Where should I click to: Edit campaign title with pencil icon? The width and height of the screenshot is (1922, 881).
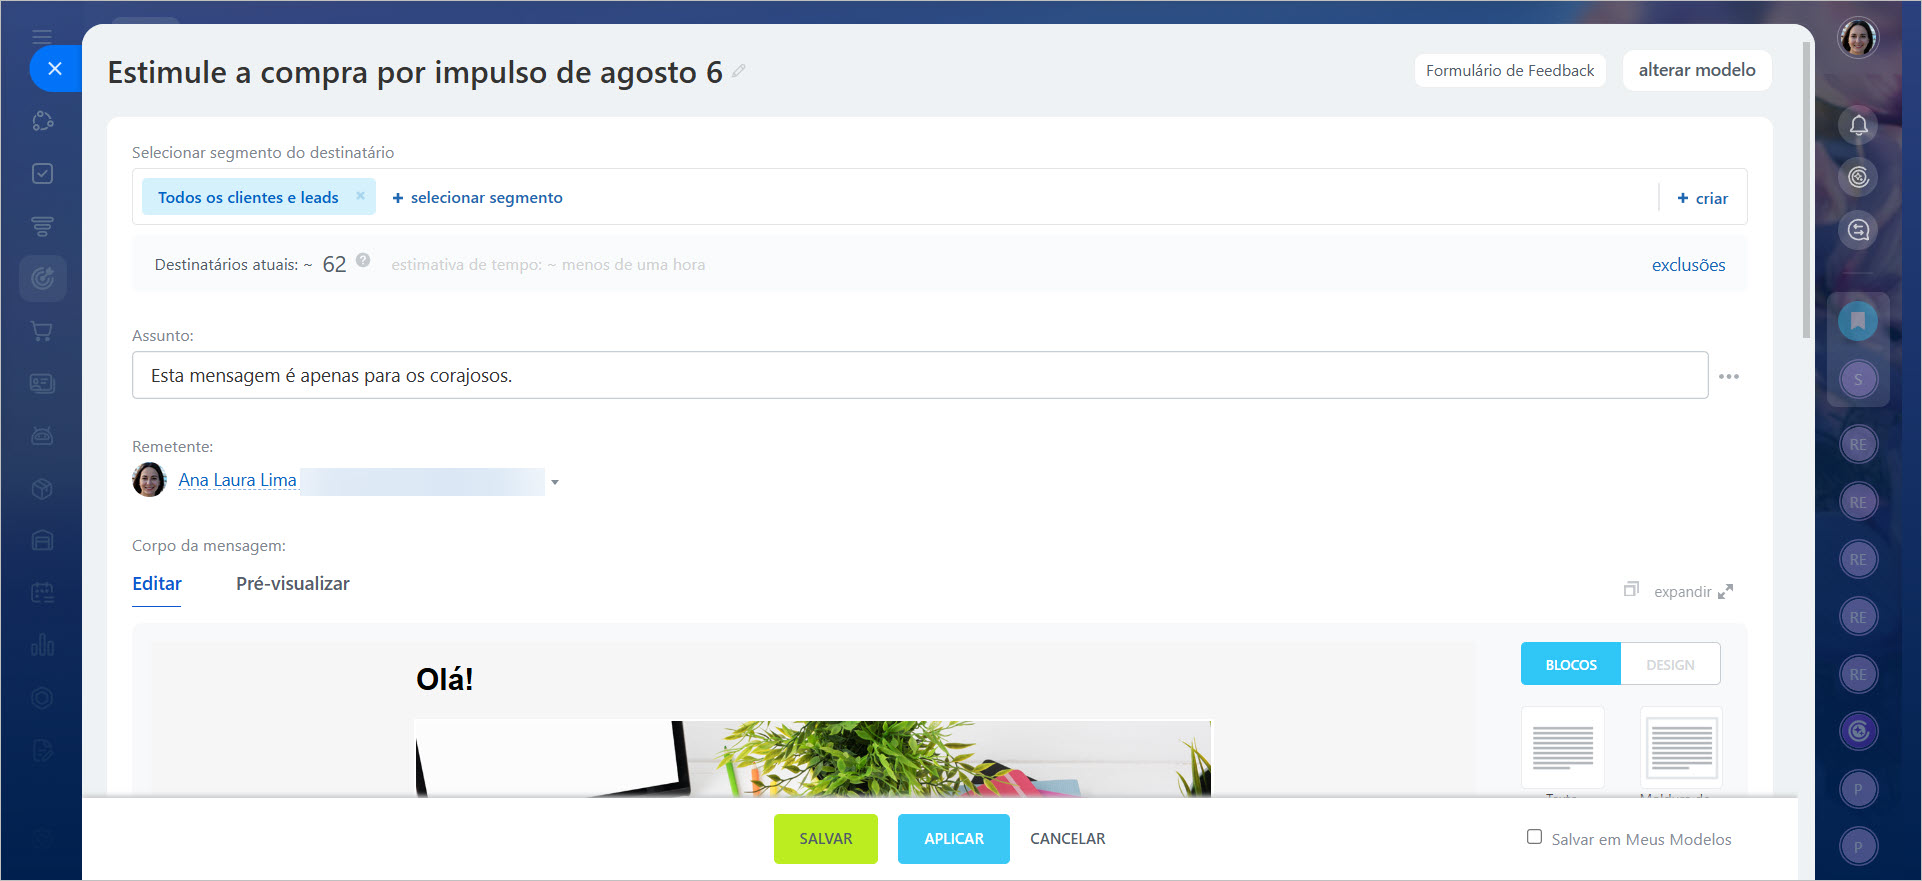point(739,71)
